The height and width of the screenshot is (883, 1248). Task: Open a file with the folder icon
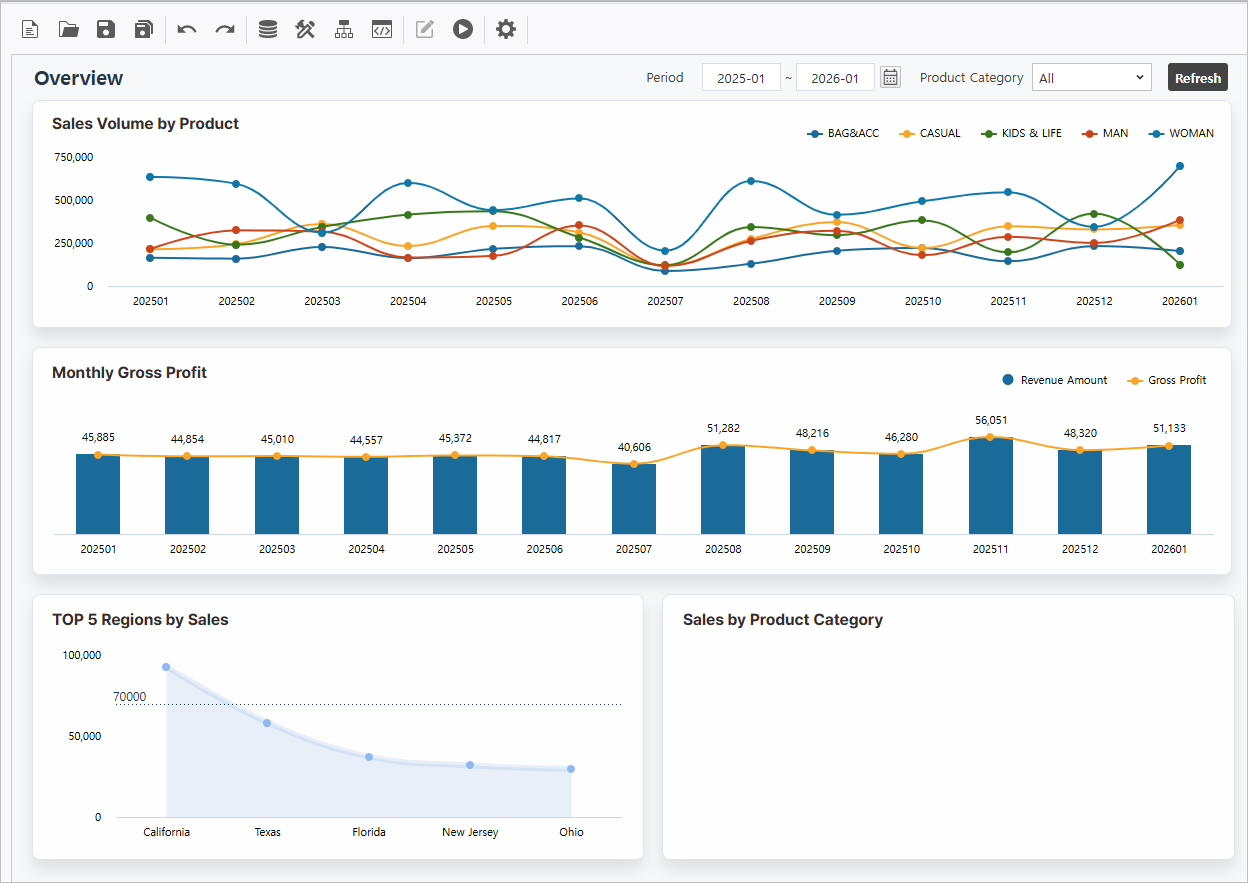[x=68, y=29]
